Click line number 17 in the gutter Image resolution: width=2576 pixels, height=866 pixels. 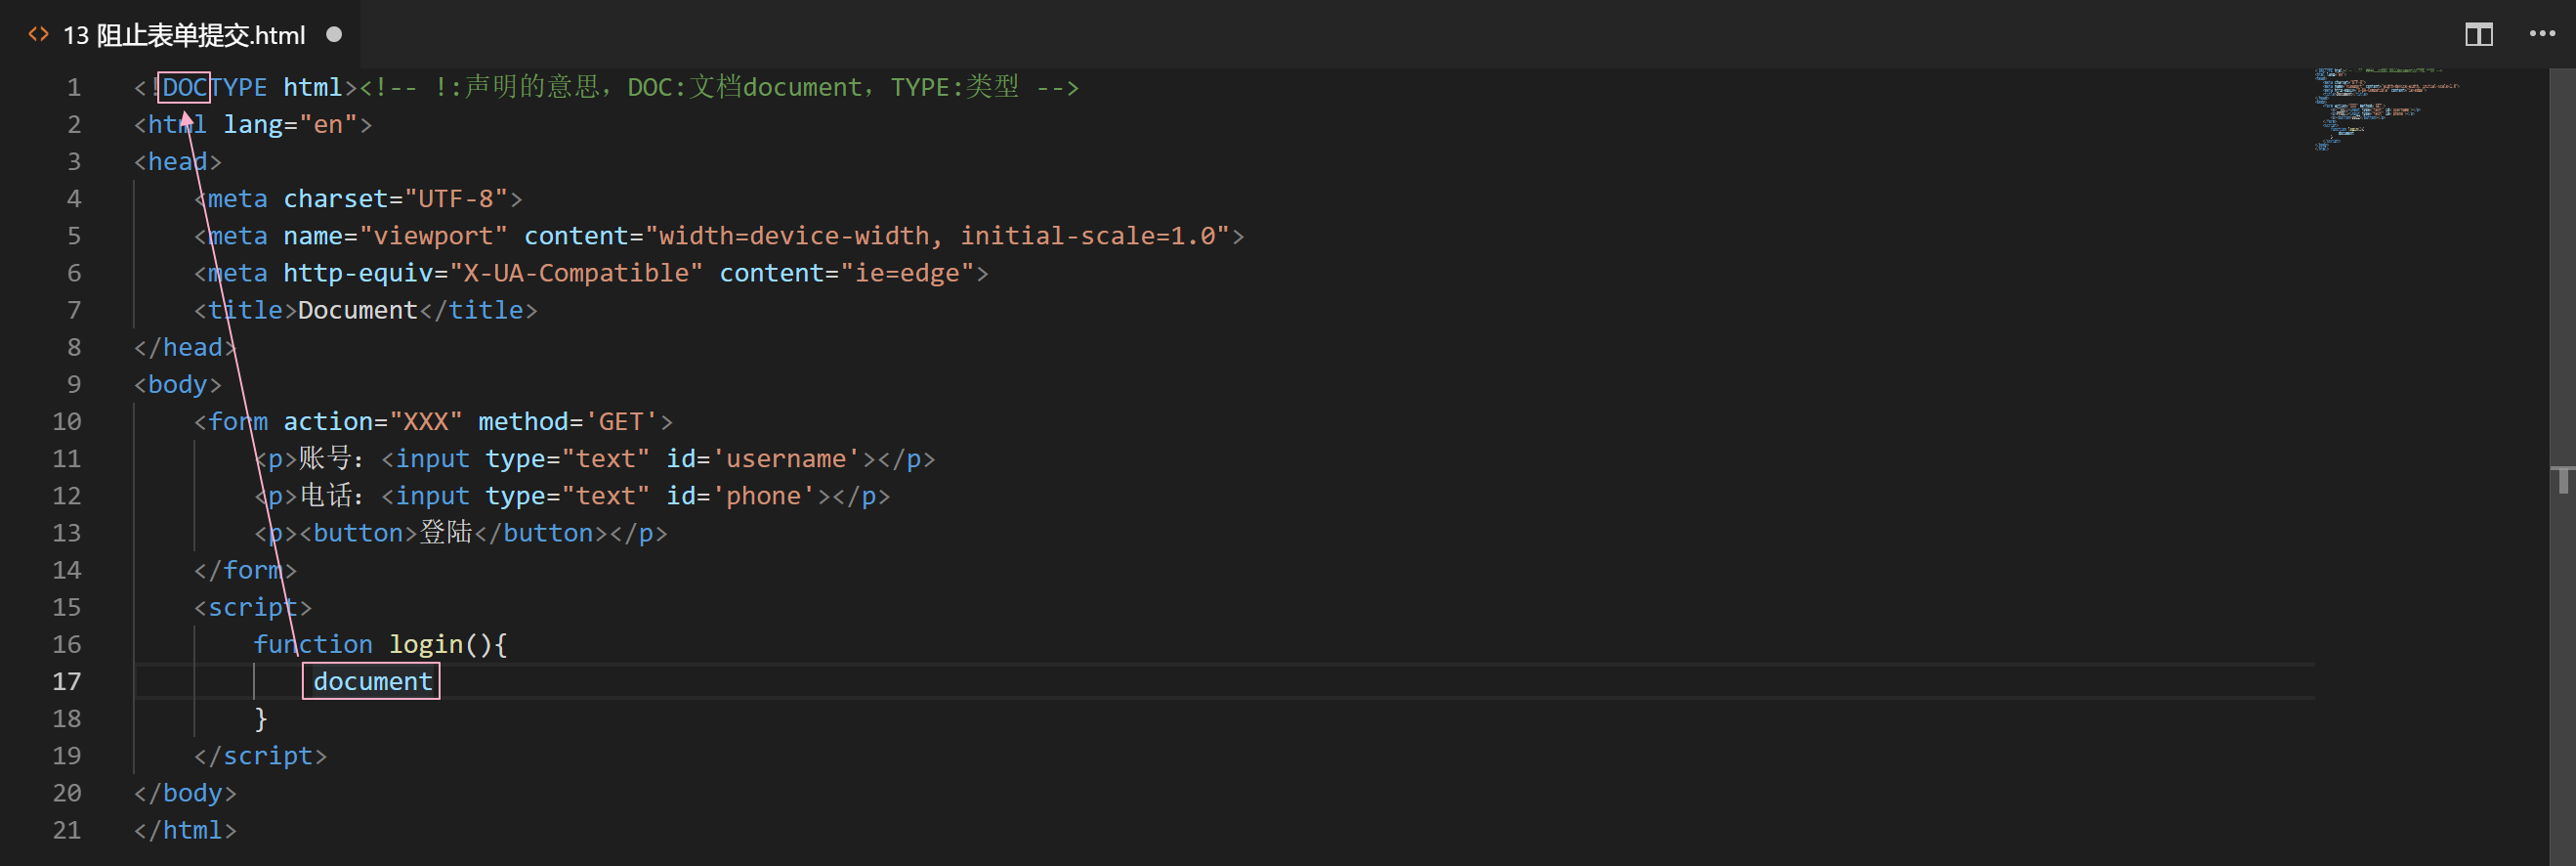[x=67, y=682]
